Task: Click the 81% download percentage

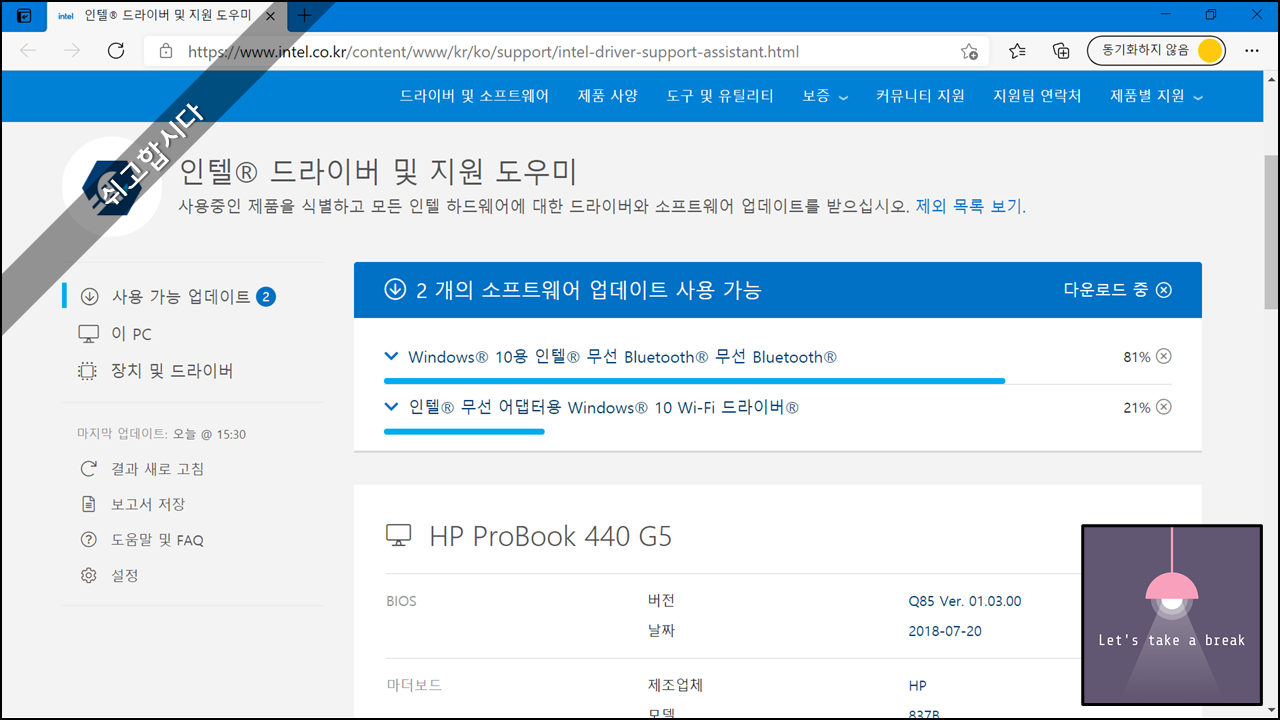Action: (1137, 357)
